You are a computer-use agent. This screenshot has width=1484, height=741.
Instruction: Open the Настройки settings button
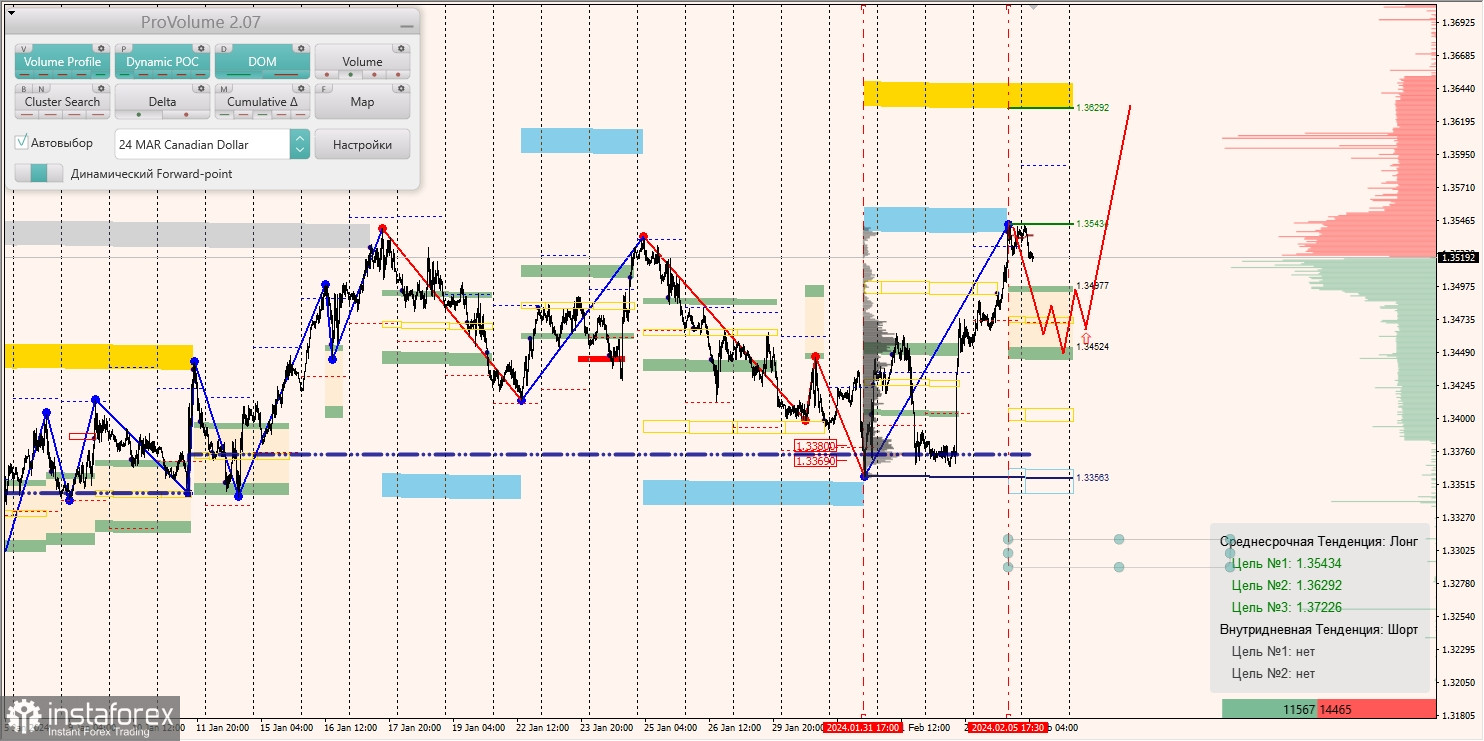pyautogui.click(x=362, y=144)
